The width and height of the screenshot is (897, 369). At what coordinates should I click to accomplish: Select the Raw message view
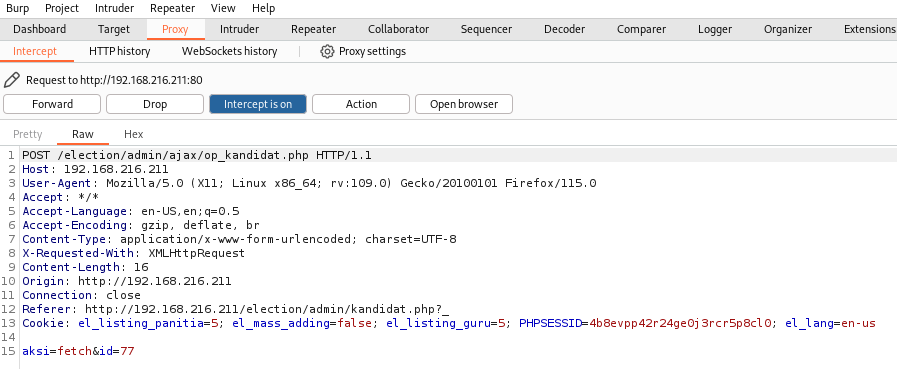83,134
